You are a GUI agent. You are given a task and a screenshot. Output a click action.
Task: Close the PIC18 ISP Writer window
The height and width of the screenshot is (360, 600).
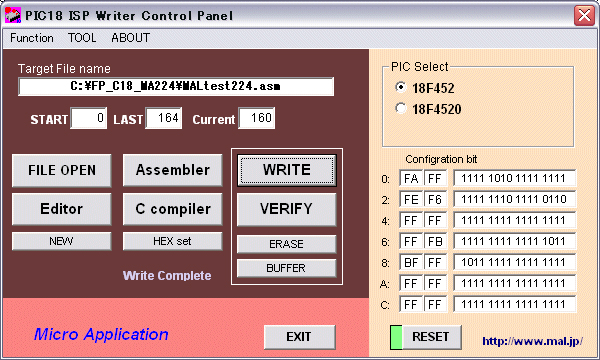click(584, 16)
